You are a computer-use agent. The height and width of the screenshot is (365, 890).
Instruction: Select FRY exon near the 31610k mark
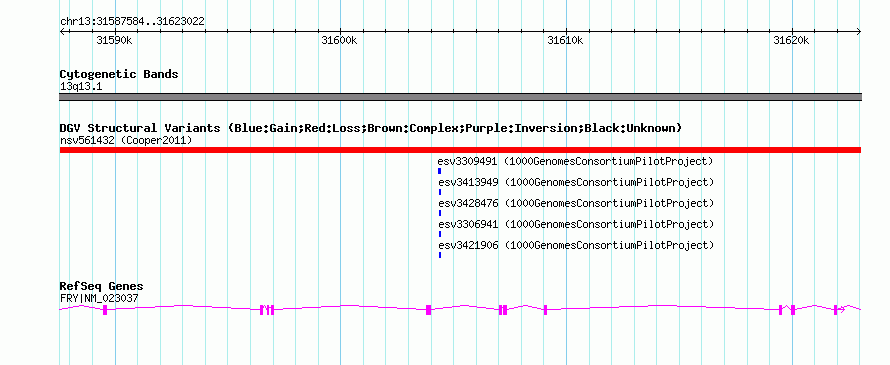tap(545, 309)
